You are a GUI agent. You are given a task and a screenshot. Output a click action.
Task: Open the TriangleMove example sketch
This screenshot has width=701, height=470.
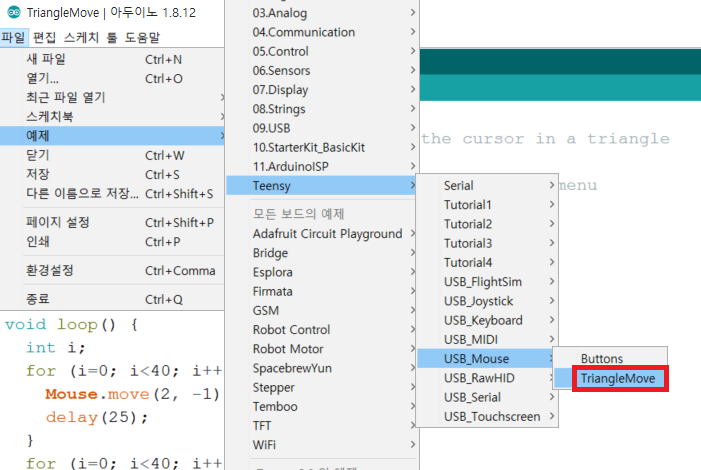click(611, 378)
